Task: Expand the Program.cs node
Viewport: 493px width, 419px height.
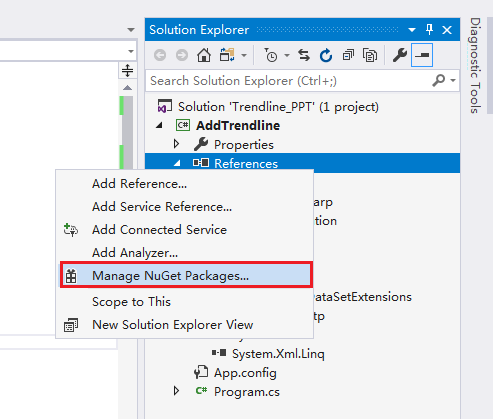Action: pos(176,391)
